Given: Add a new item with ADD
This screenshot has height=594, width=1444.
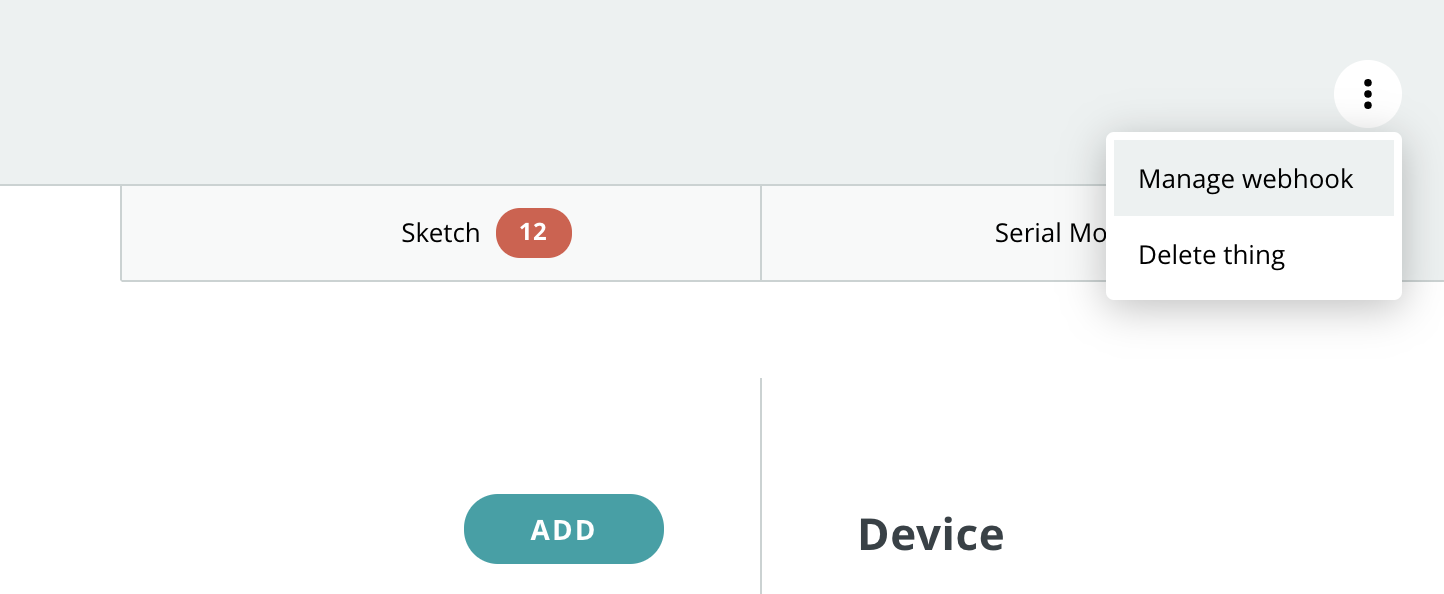Looking at the screenshot, I should (563, 529).
